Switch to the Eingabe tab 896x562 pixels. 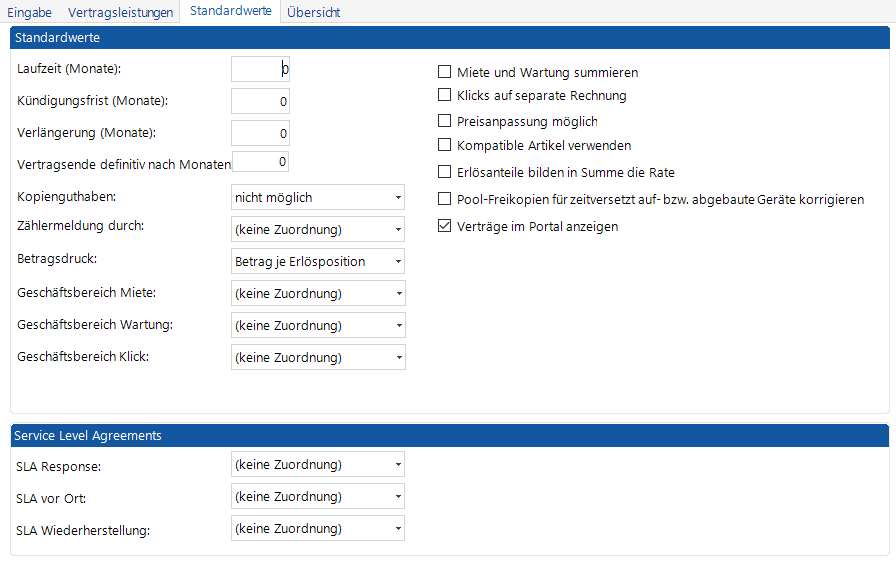point(30,12)
